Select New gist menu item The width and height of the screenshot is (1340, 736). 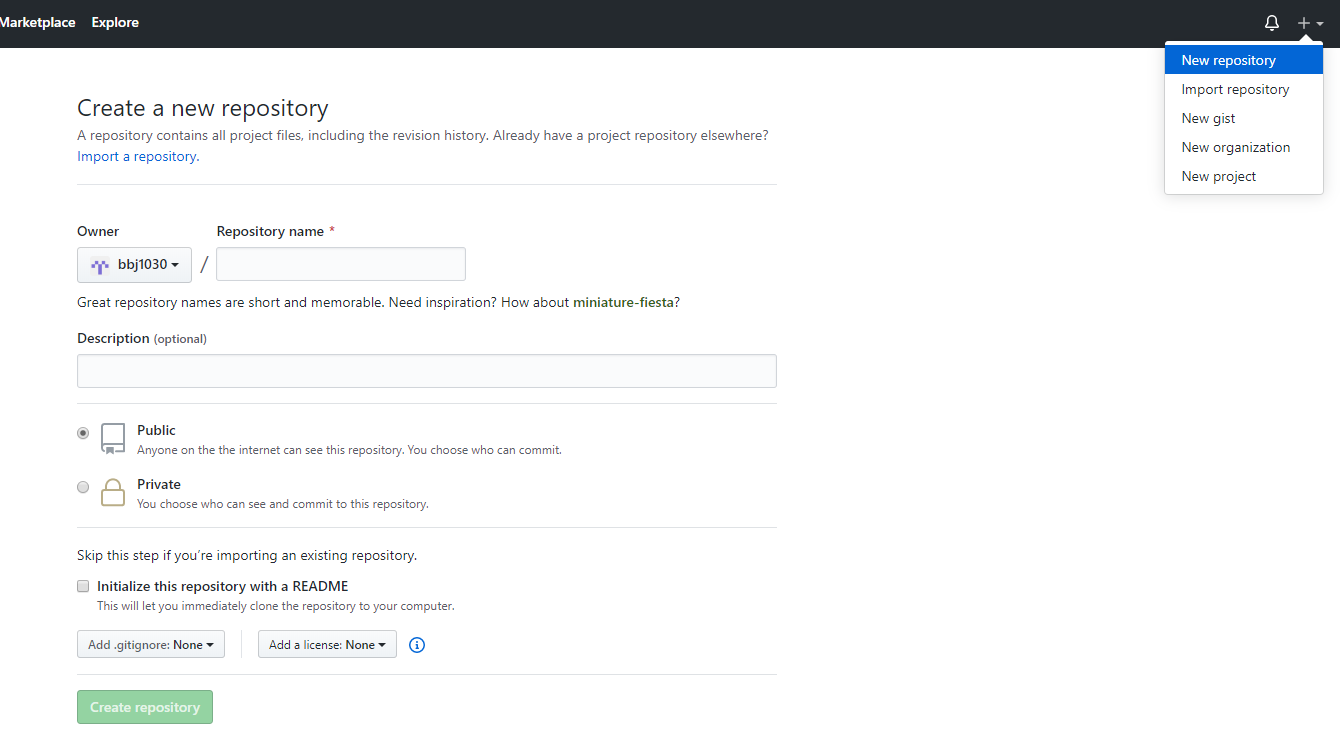tap(1208, 118)
